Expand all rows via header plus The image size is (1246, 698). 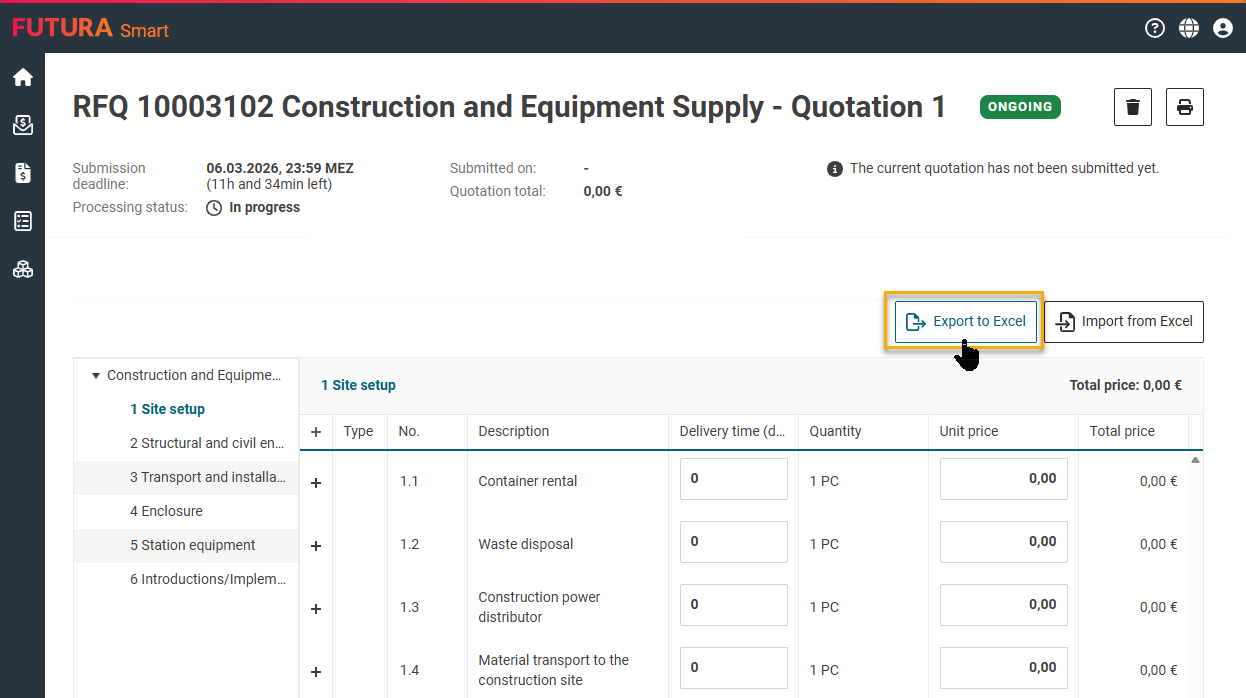pyautogui.click(x=316, y=432)
